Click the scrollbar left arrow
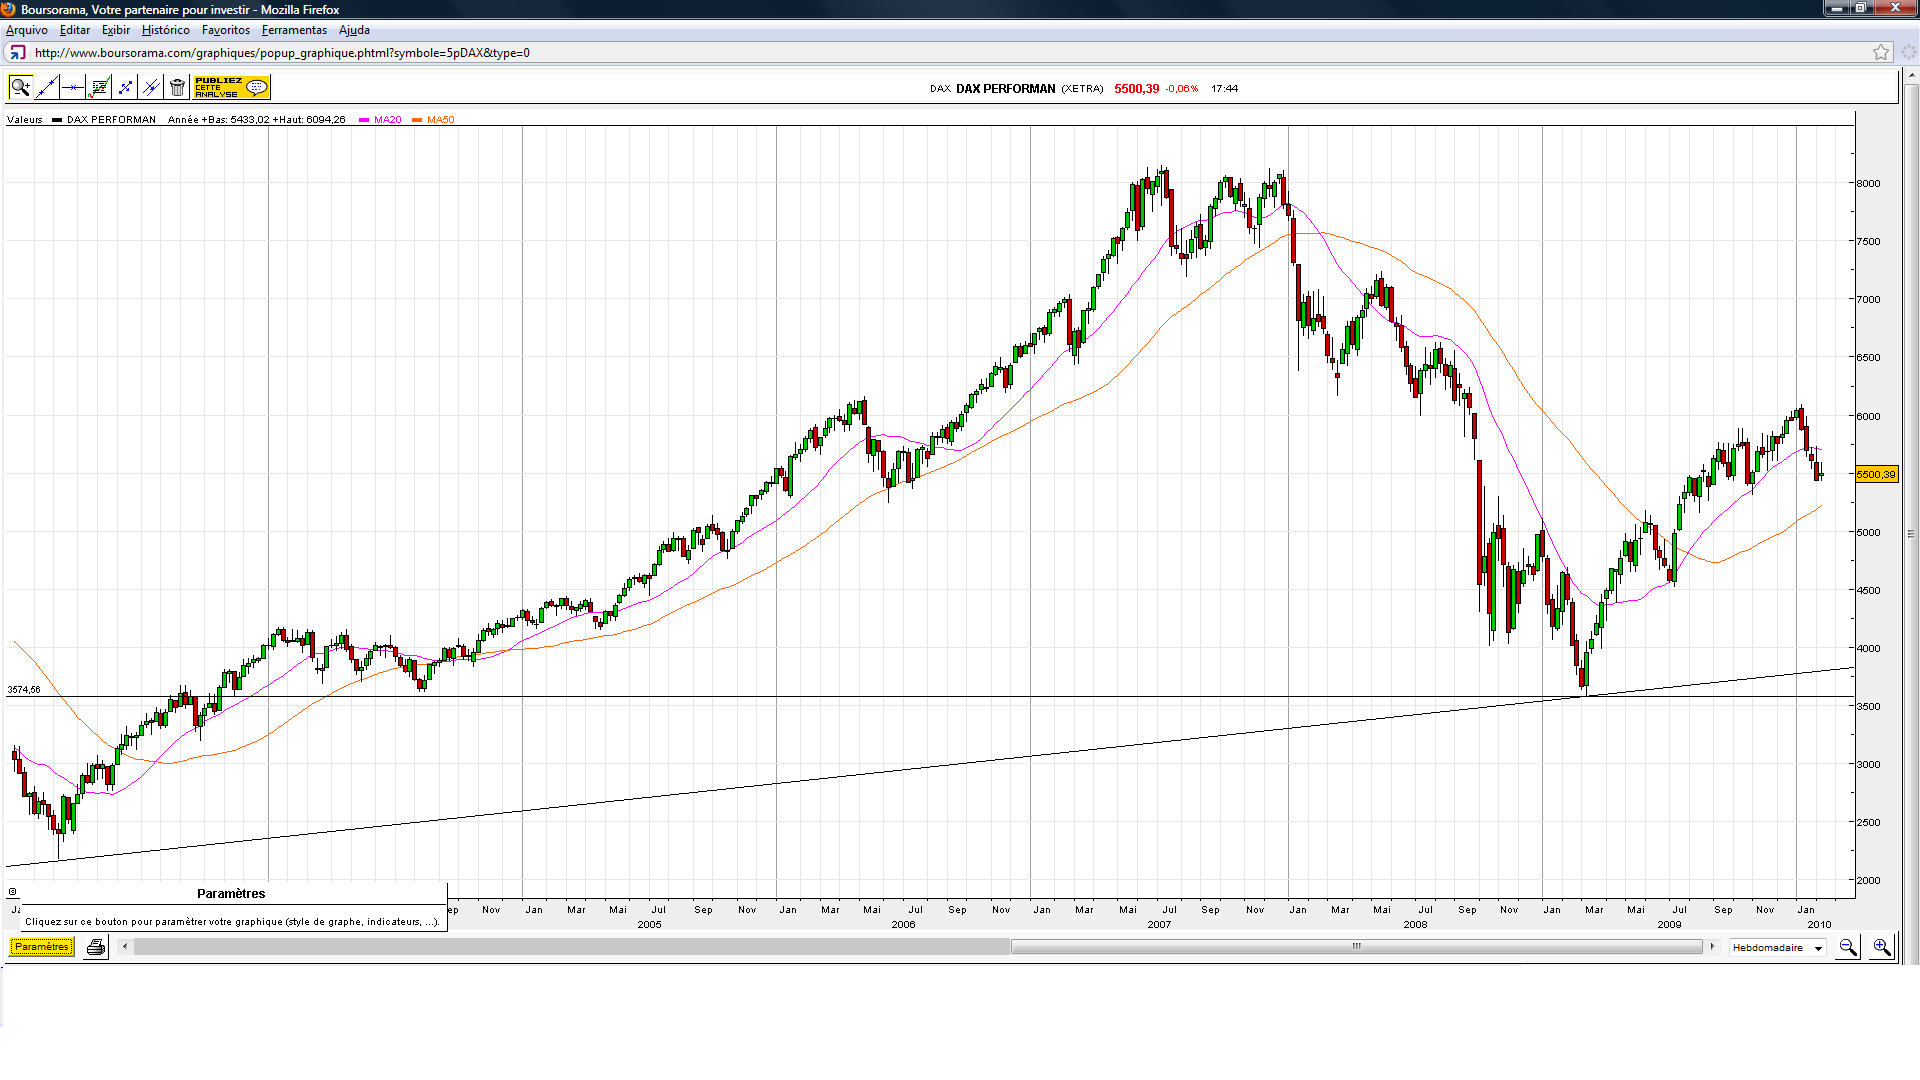Viewport: 1920px width, 1080px height. tap(125, 947)
